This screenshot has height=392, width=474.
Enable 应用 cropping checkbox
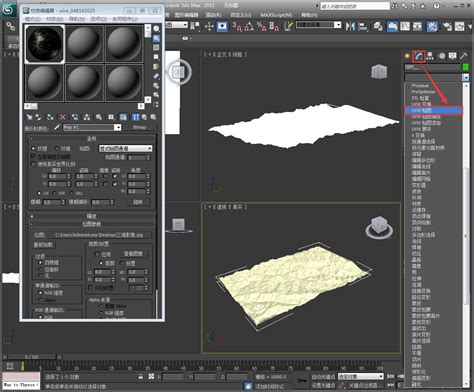[97, 254]
